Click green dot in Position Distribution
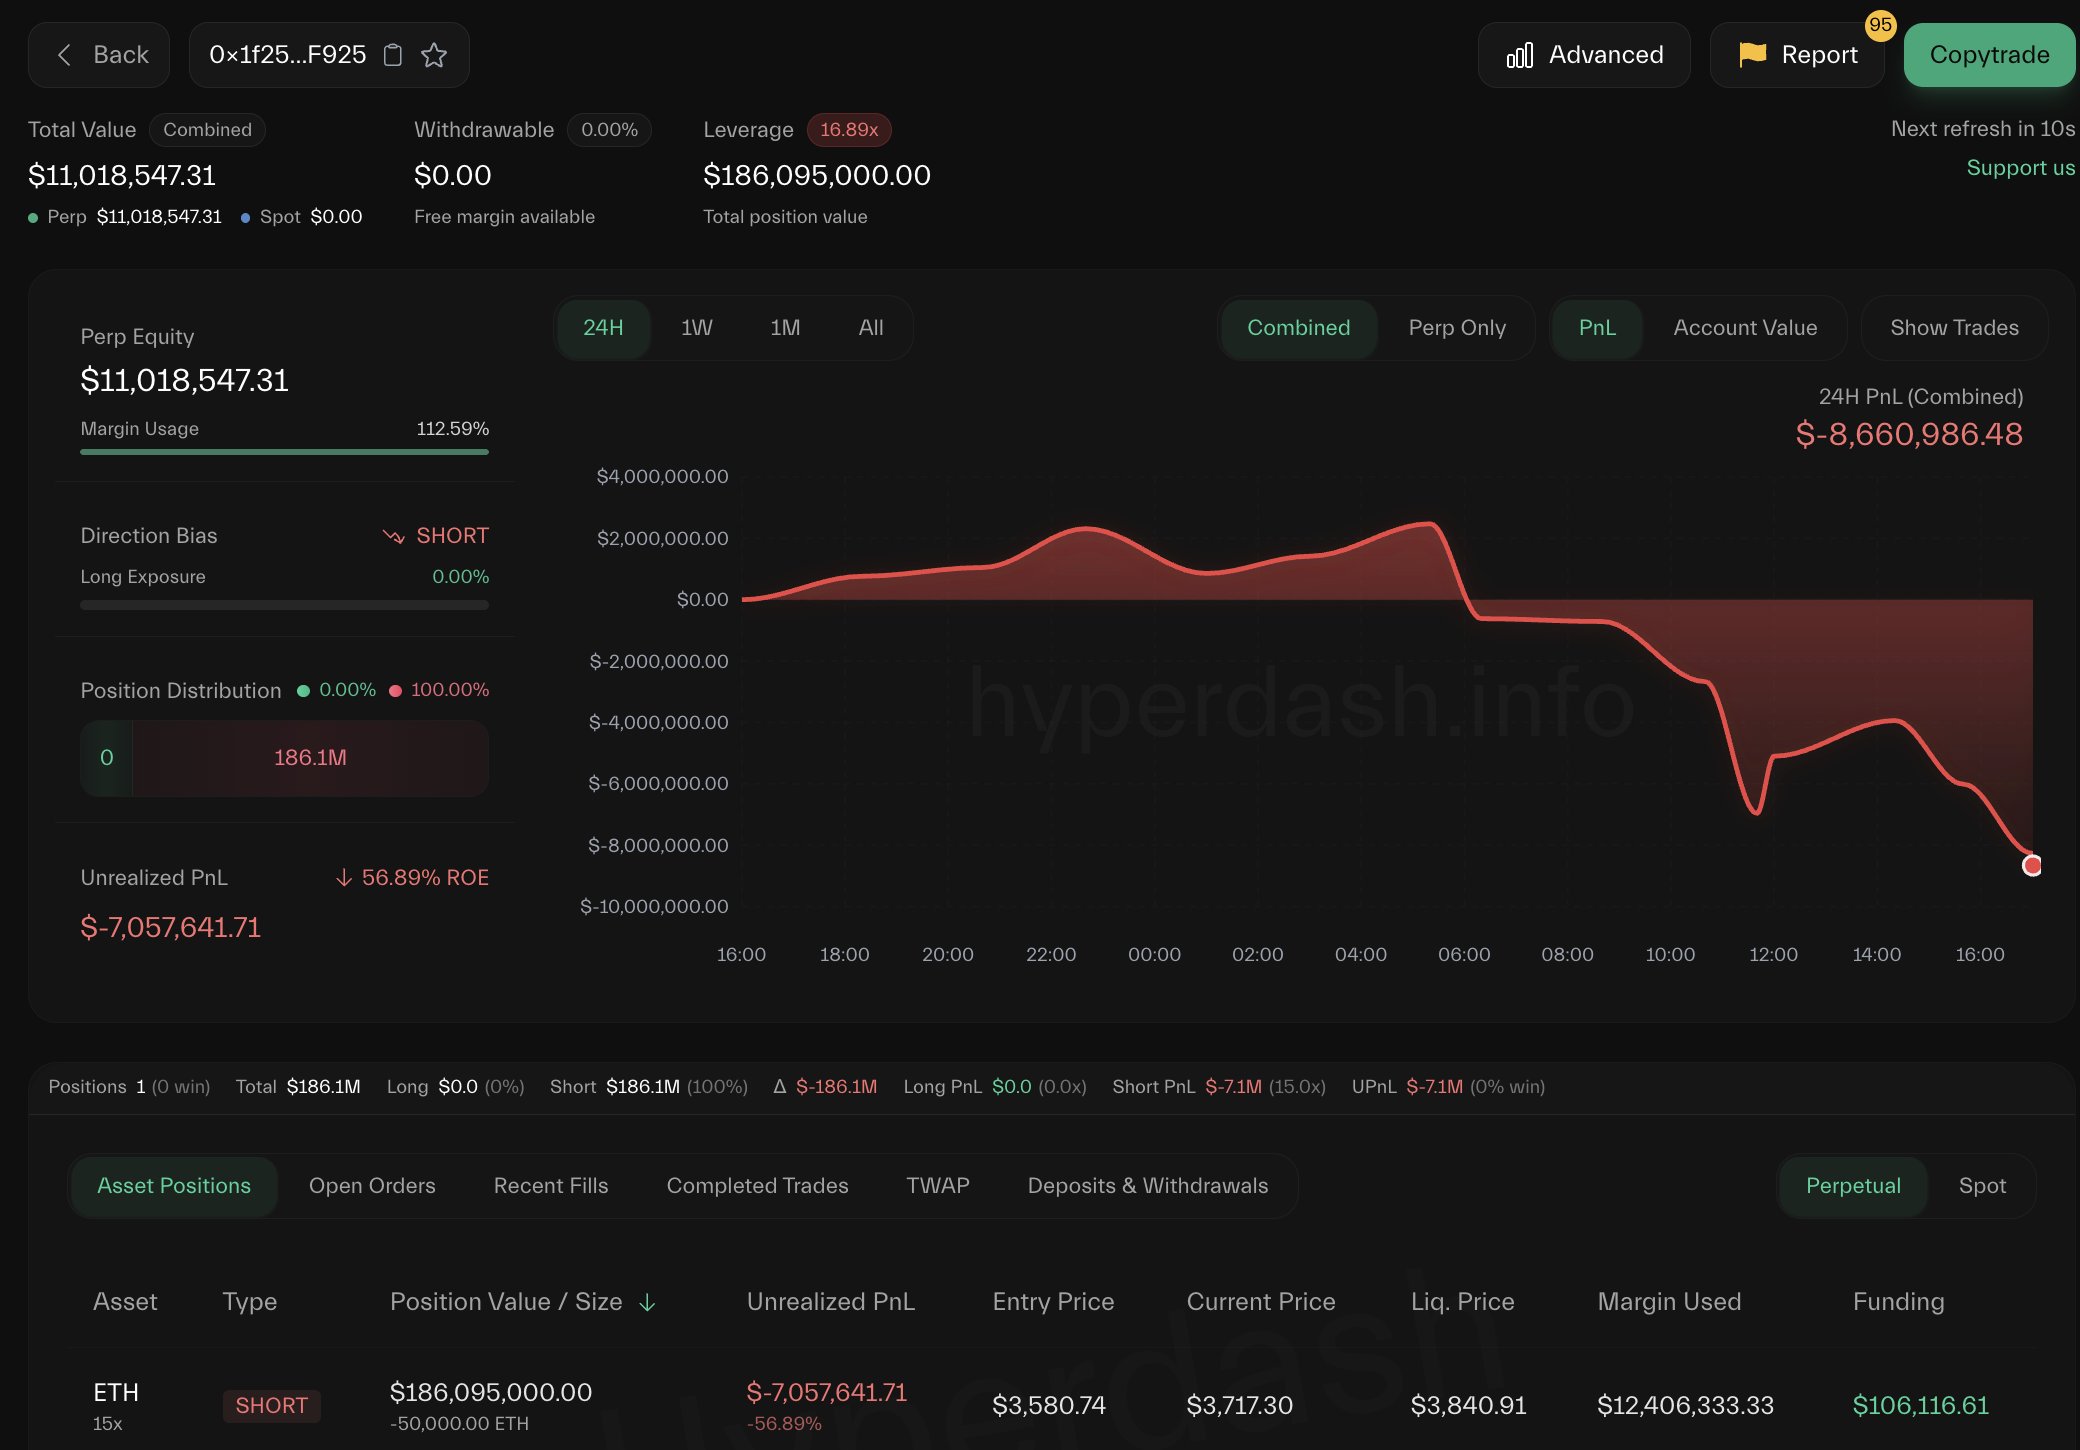 pos(303,691)
